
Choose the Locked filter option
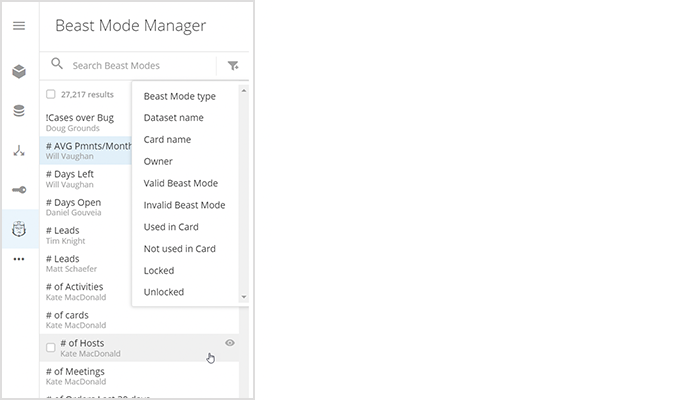159,271
